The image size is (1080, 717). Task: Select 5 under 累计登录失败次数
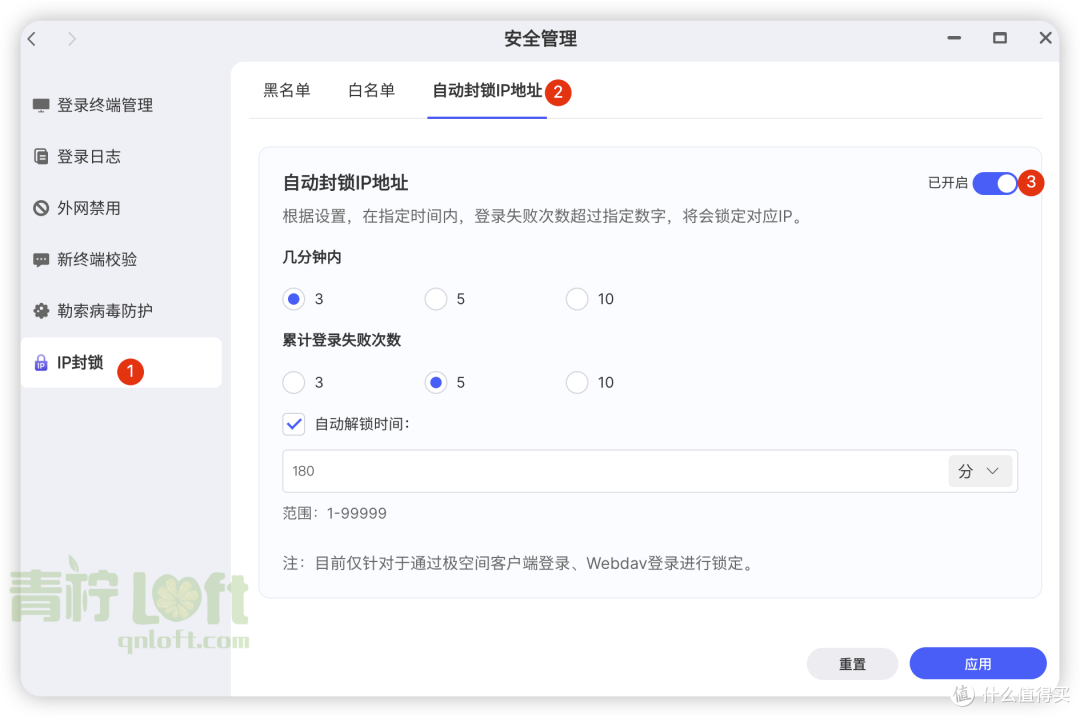pos(436,382)
